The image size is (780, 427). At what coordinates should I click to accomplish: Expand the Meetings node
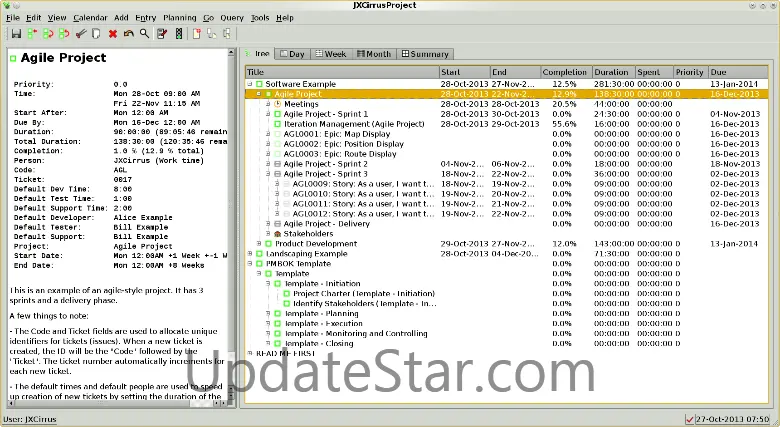click(x=268, y=104)
